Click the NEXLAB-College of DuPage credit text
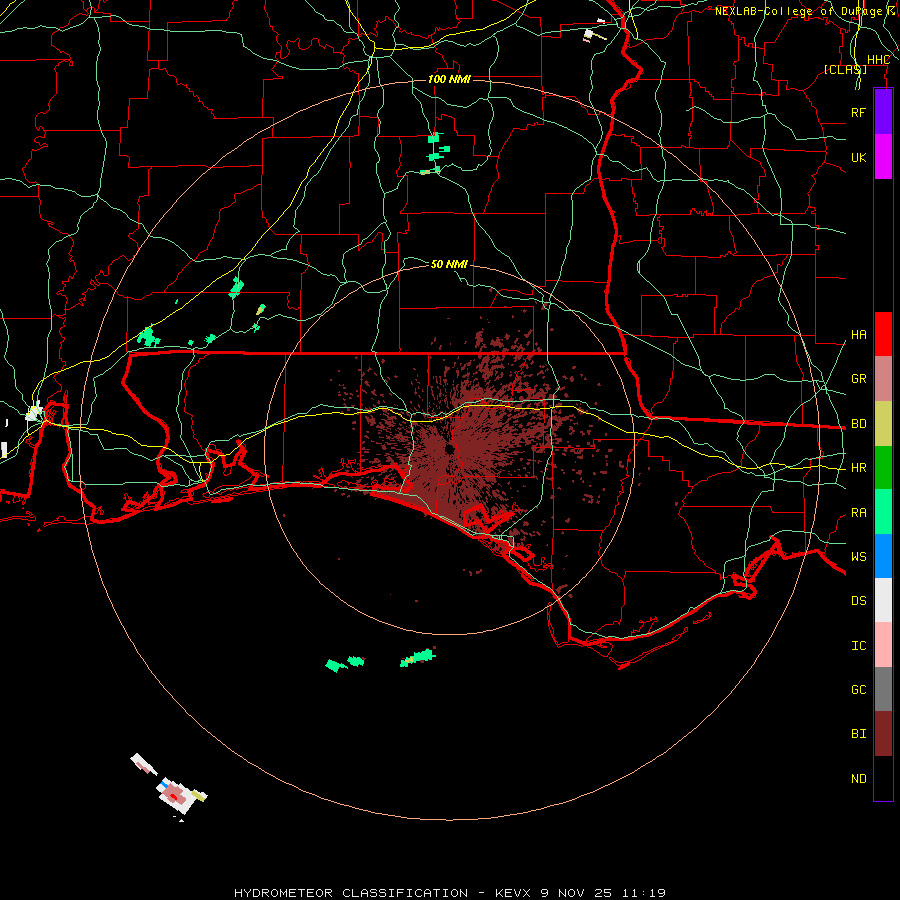Viewport: 900px width, 900px height. (x=806, y=11)
